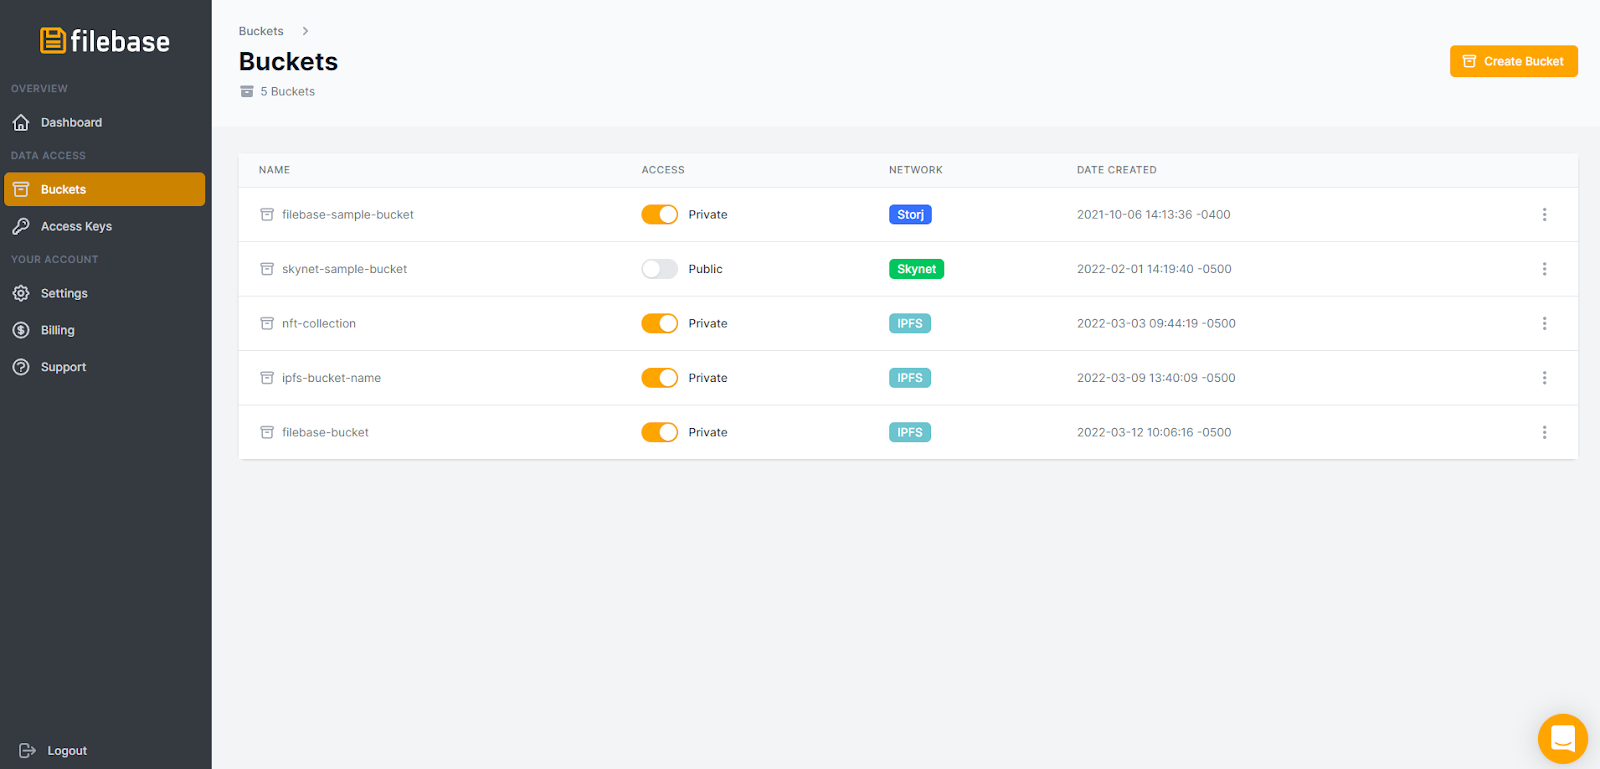
Task: Click the bucket icon beside skynet-sample-bucket
Action: pos(267,269)
